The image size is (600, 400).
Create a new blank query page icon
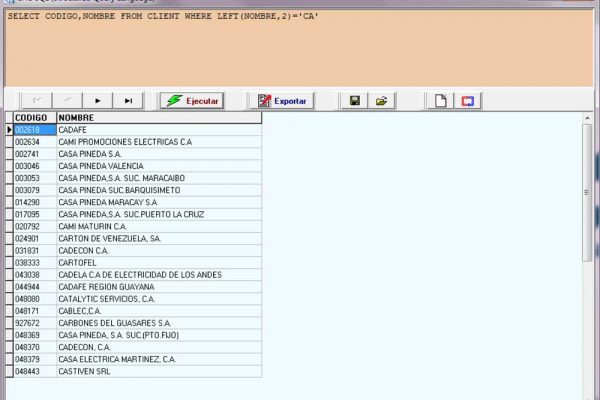(440, 101)
